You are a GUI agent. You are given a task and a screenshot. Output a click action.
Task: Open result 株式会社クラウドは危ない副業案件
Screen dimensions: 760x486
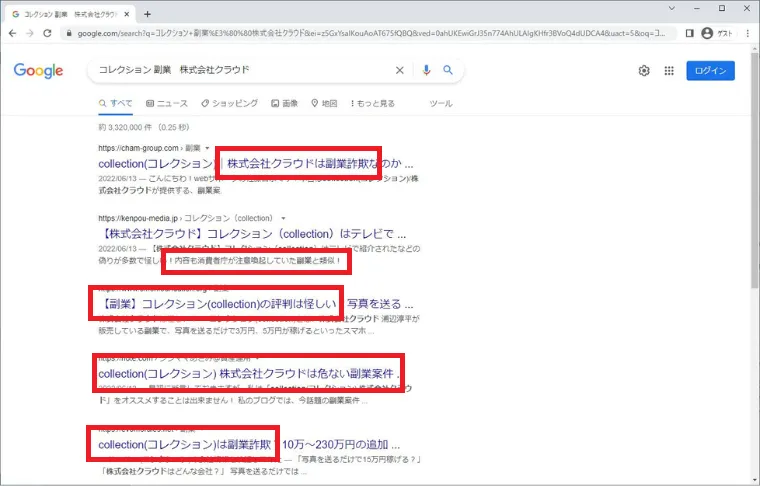249,374
